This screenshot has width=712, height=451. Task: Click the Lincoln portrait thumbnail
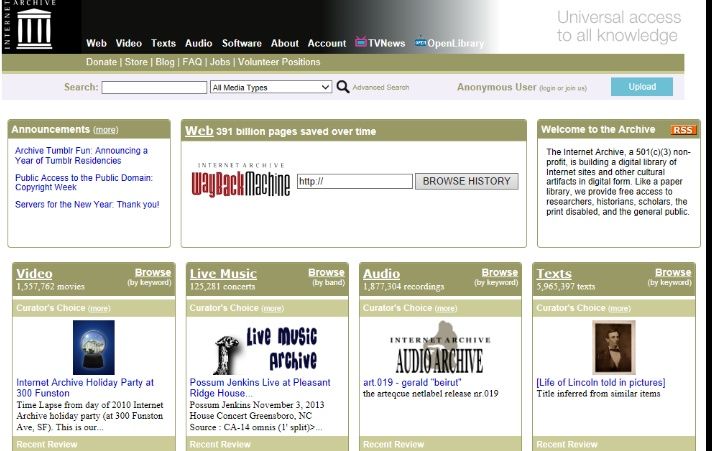tap(614, 347)
